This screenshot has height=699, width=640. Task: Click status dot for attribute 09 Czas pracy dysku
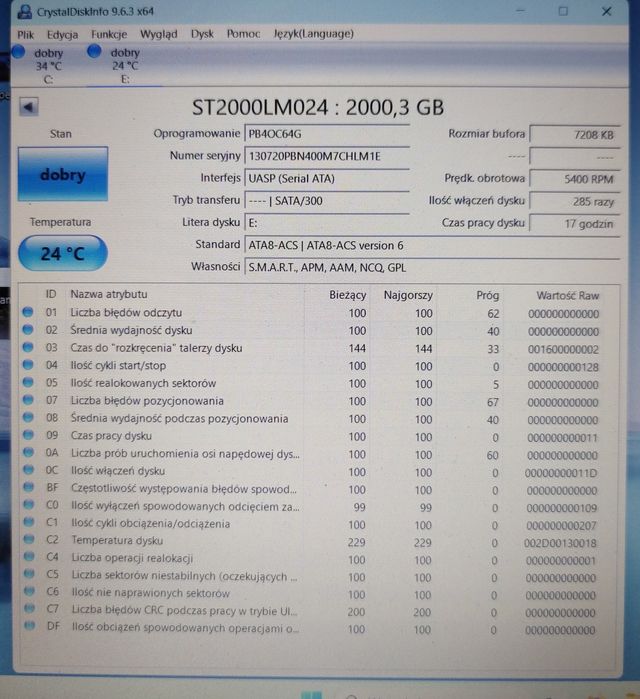click(29, 434)
